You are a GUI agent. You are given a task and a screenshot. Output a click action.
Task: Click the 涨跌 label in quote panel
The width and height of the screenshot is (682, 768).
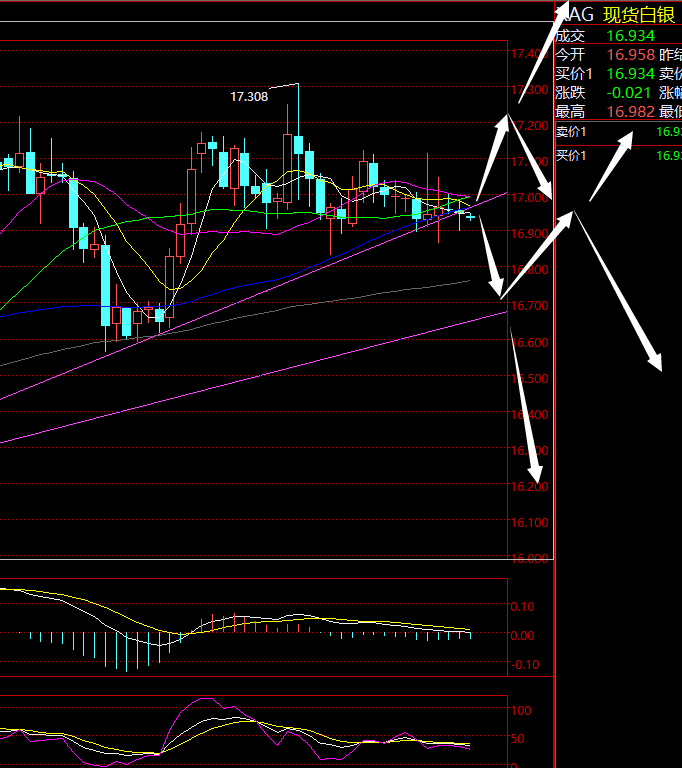(570, 93)
